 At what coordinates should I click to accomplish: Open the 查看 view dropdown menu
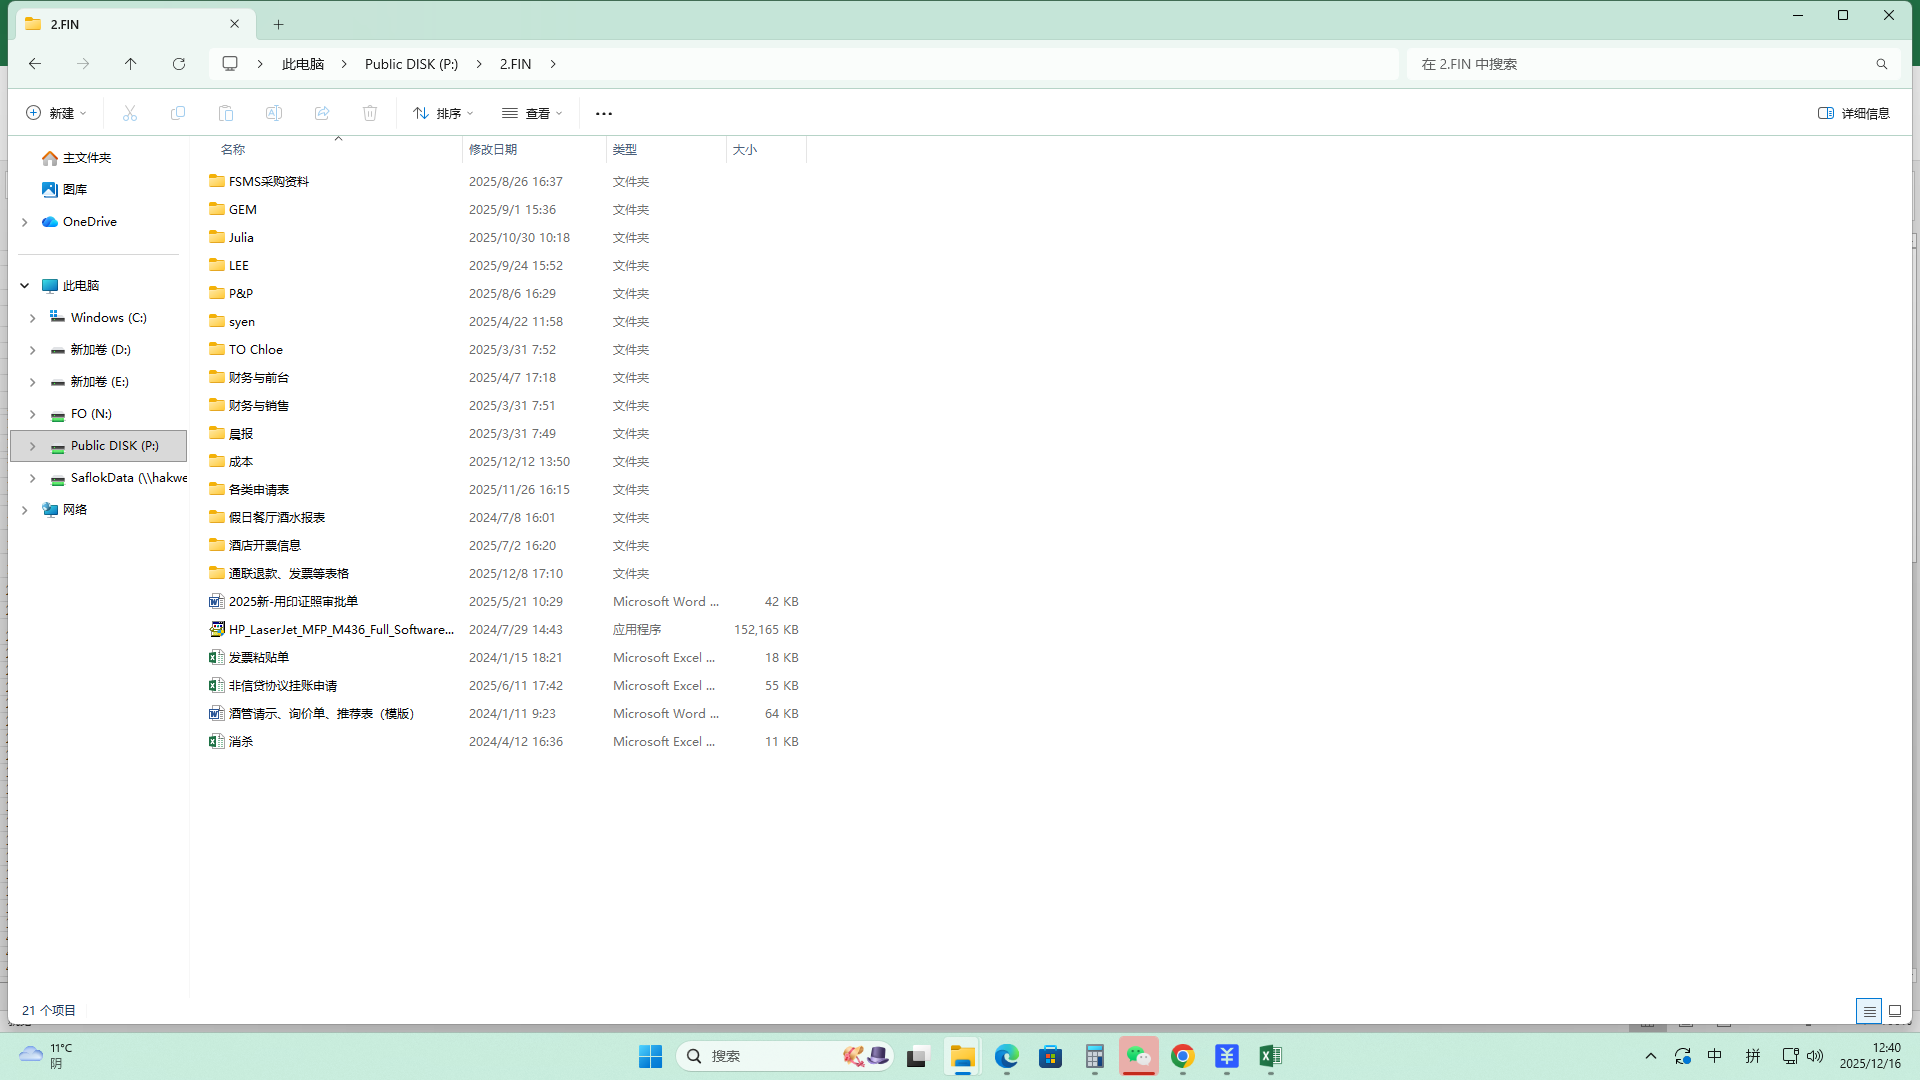532,113
